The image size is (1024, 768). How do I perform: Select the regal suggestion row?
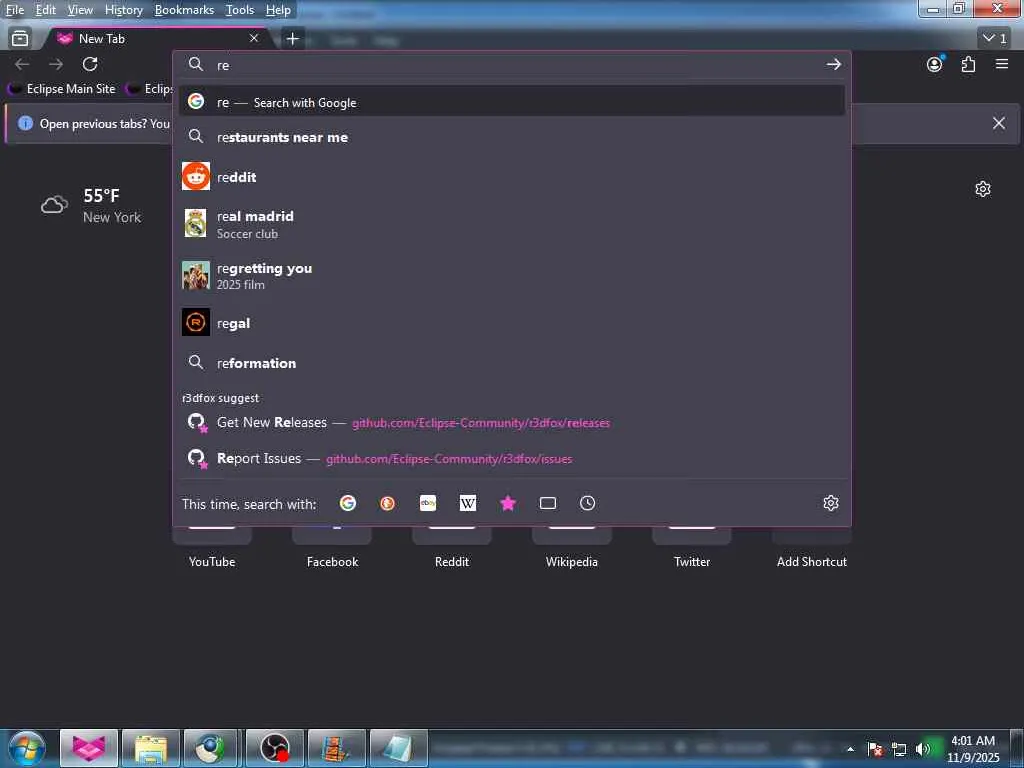pos(511,323)
